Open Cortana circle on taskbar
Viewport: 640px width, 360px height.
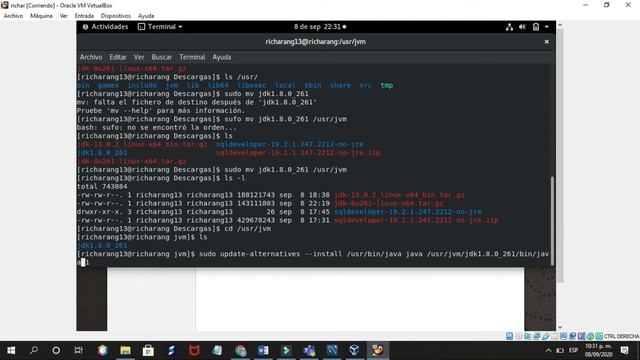point(56,350)
